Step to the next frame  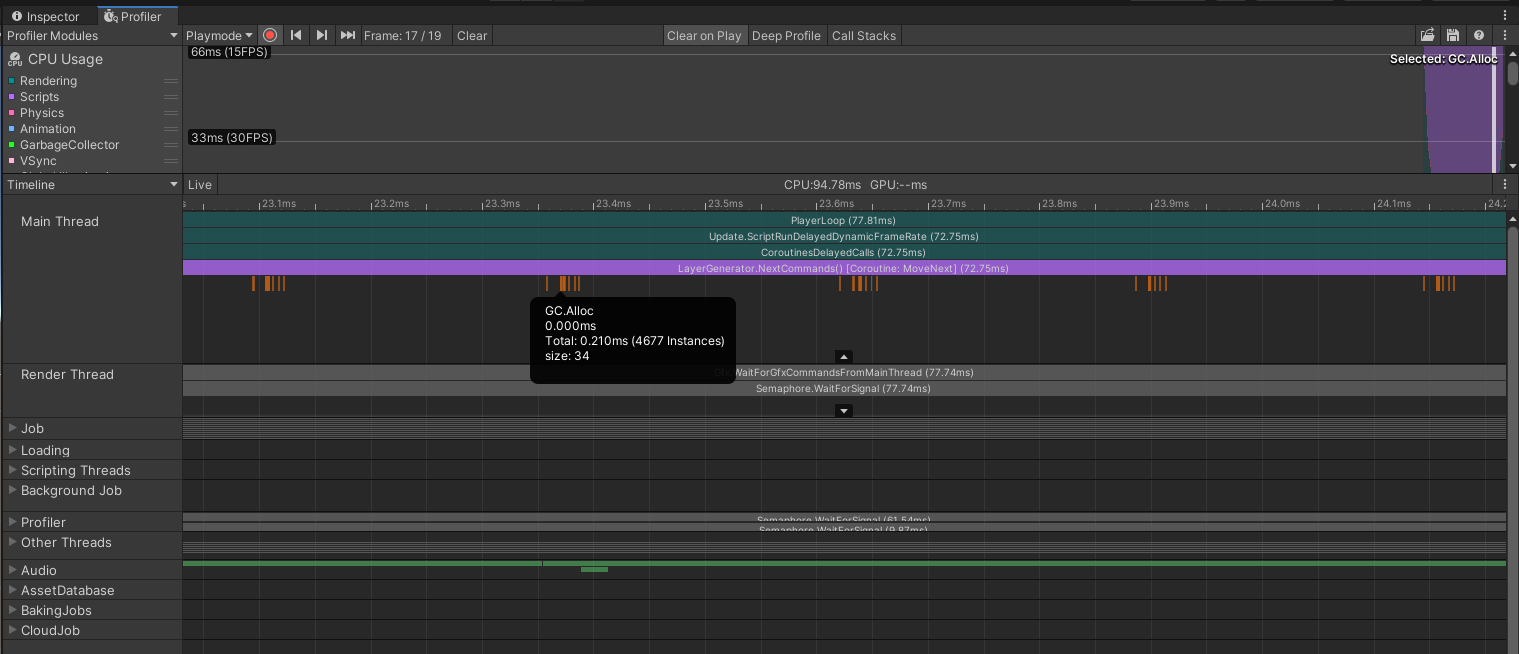(321, 35)
